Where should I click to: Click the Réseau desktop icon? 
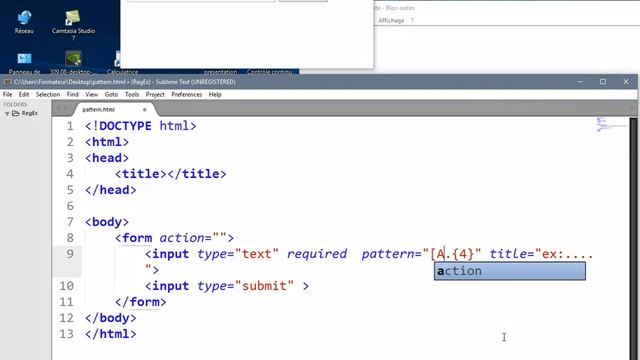tap(24, 22)
